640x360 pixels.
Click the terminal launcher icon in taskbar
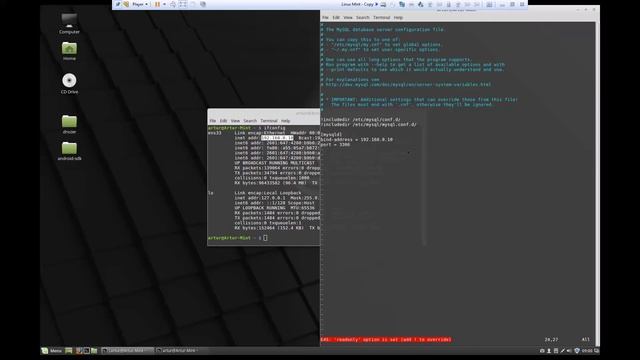coord(87,351)
